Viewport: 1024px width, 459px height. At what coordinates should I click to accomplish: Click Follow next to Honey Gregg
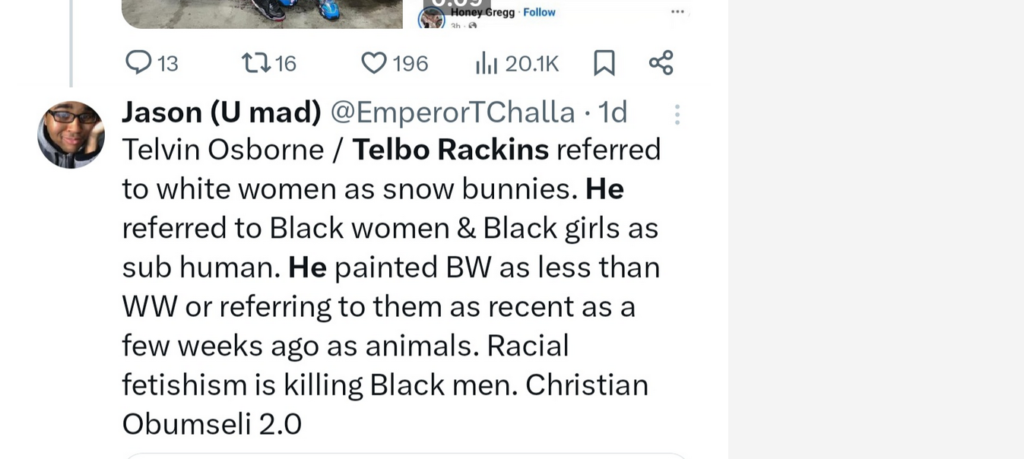click(x=539, y=12)
